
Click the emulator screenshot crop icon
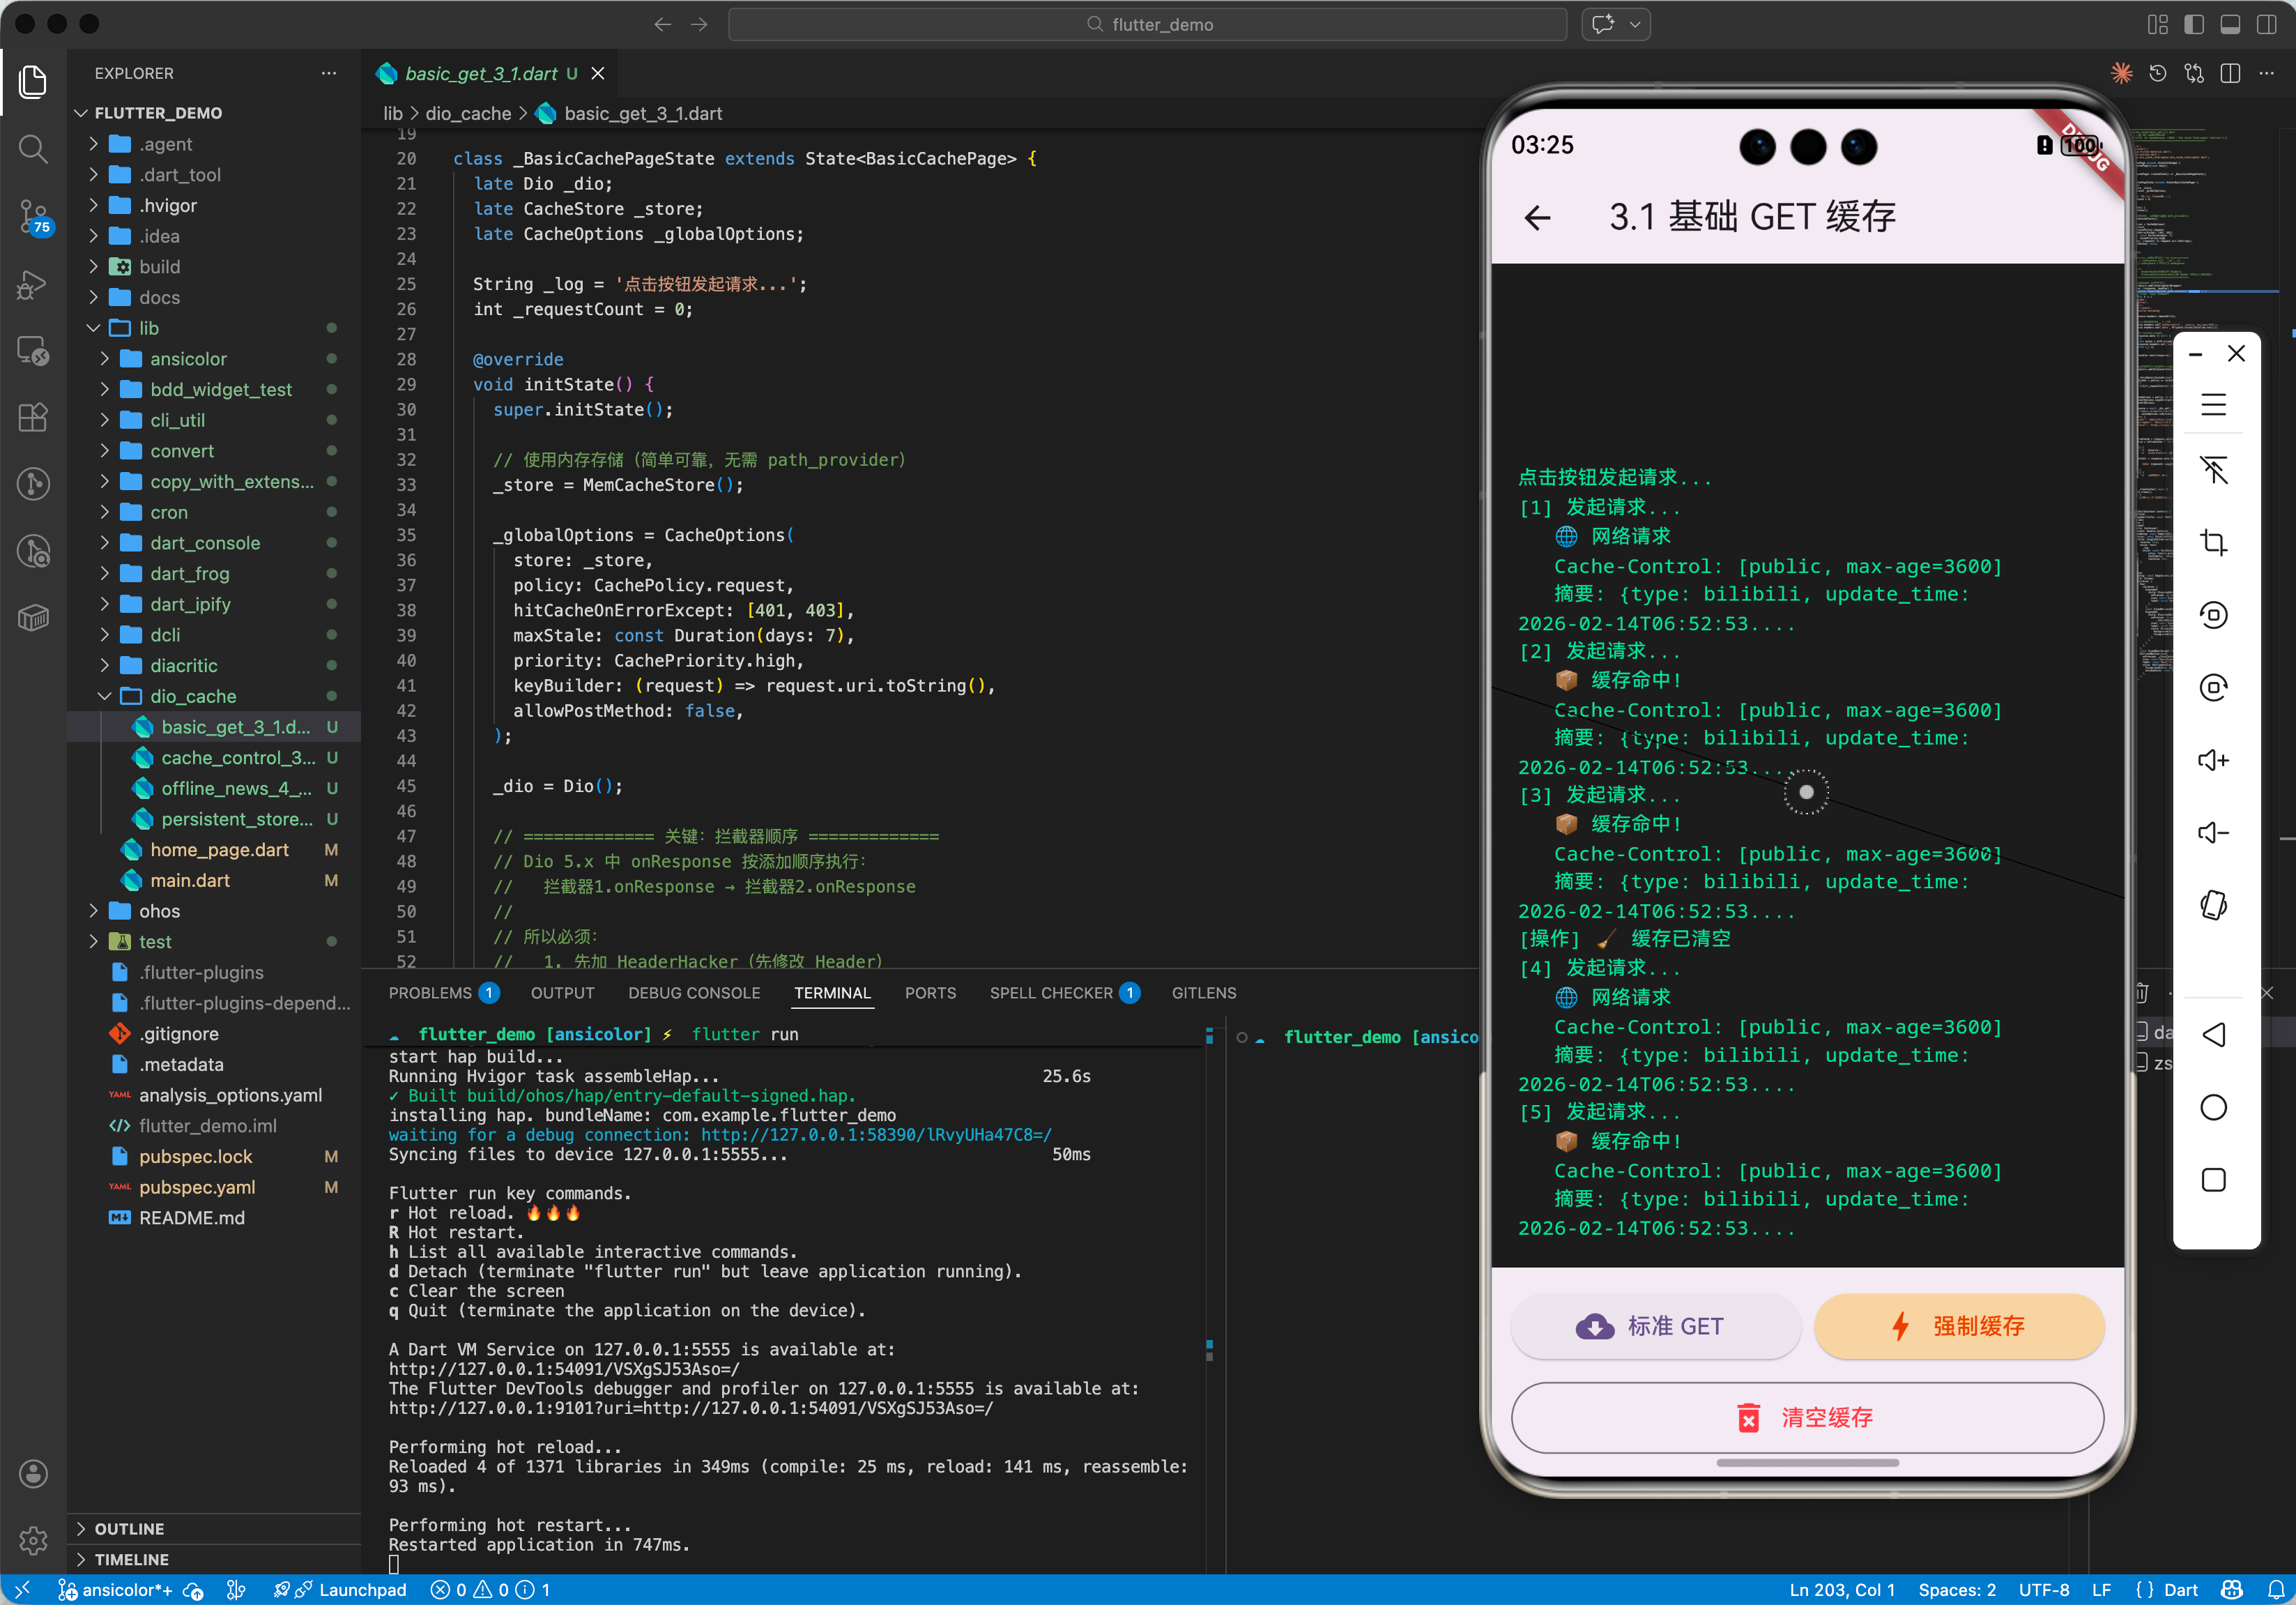pos(2213,542)
